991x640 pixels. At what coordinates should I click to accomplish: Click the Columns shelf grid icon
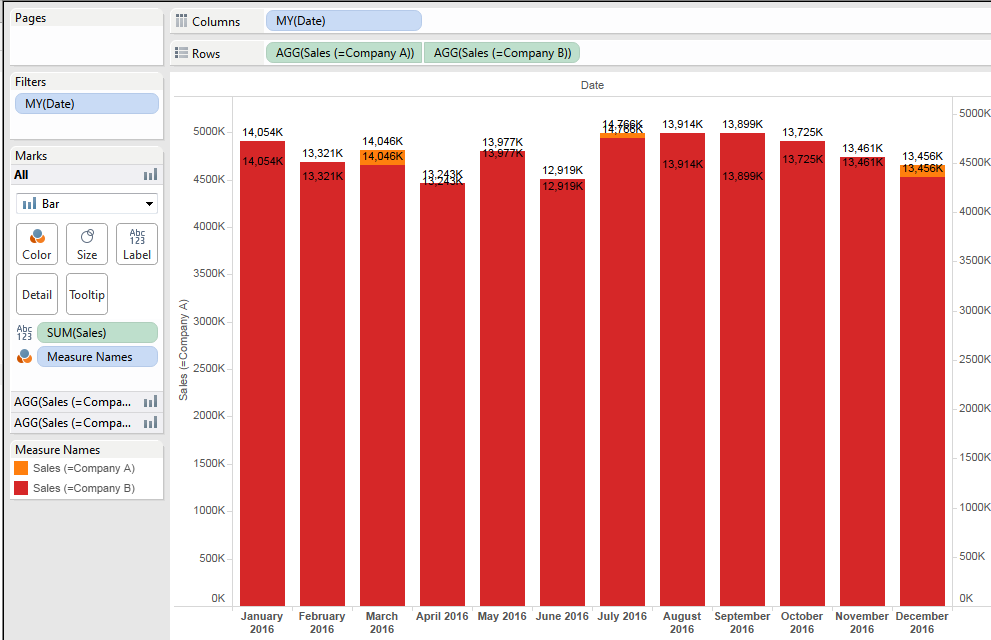click(x=181, y=21)
